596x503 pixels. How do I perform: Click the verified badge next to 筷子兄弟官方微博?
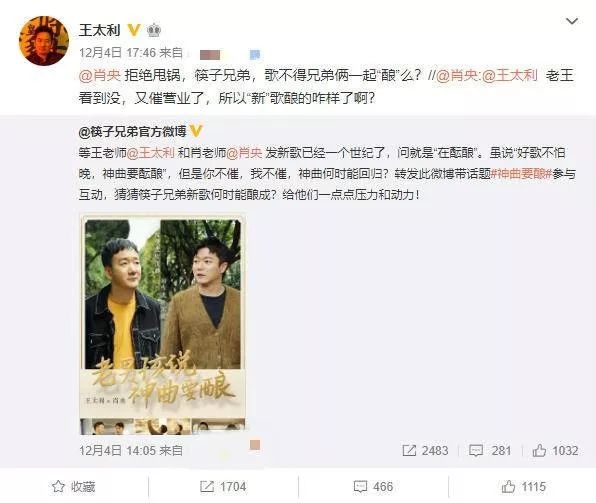[x=196, y=132]
